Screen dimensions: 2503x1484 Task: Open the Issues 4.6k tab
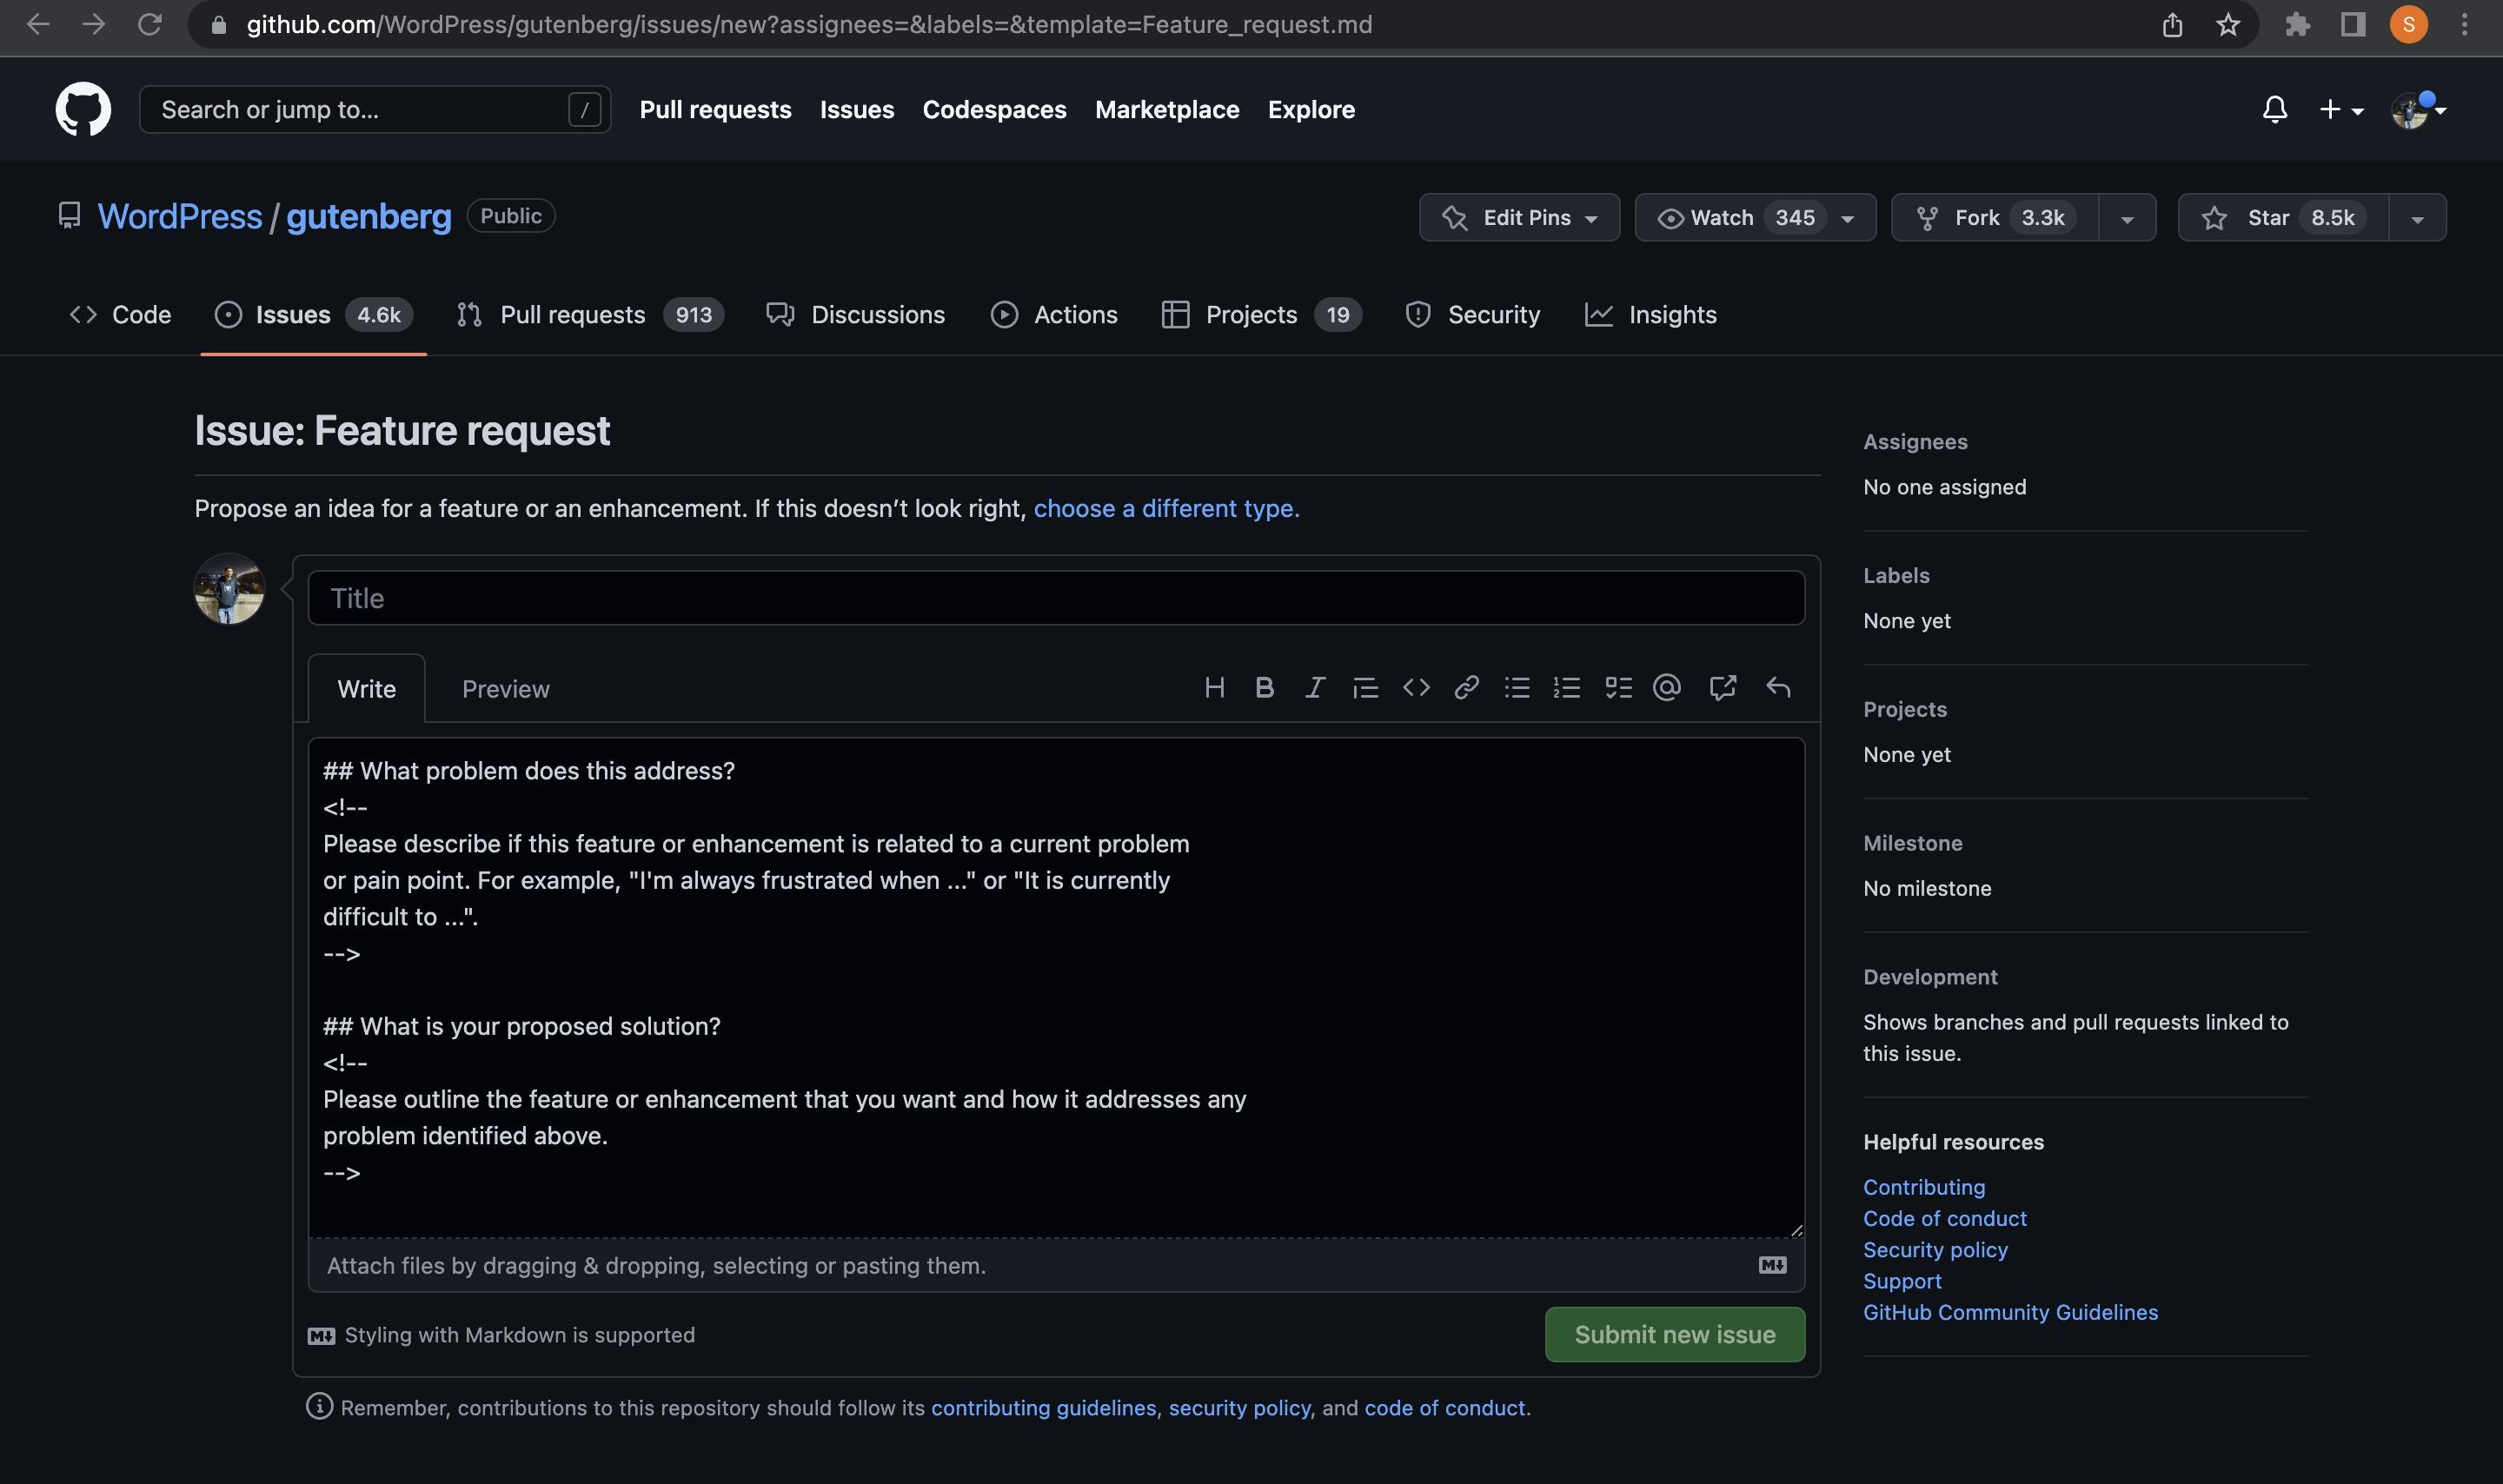click(313, 314)
